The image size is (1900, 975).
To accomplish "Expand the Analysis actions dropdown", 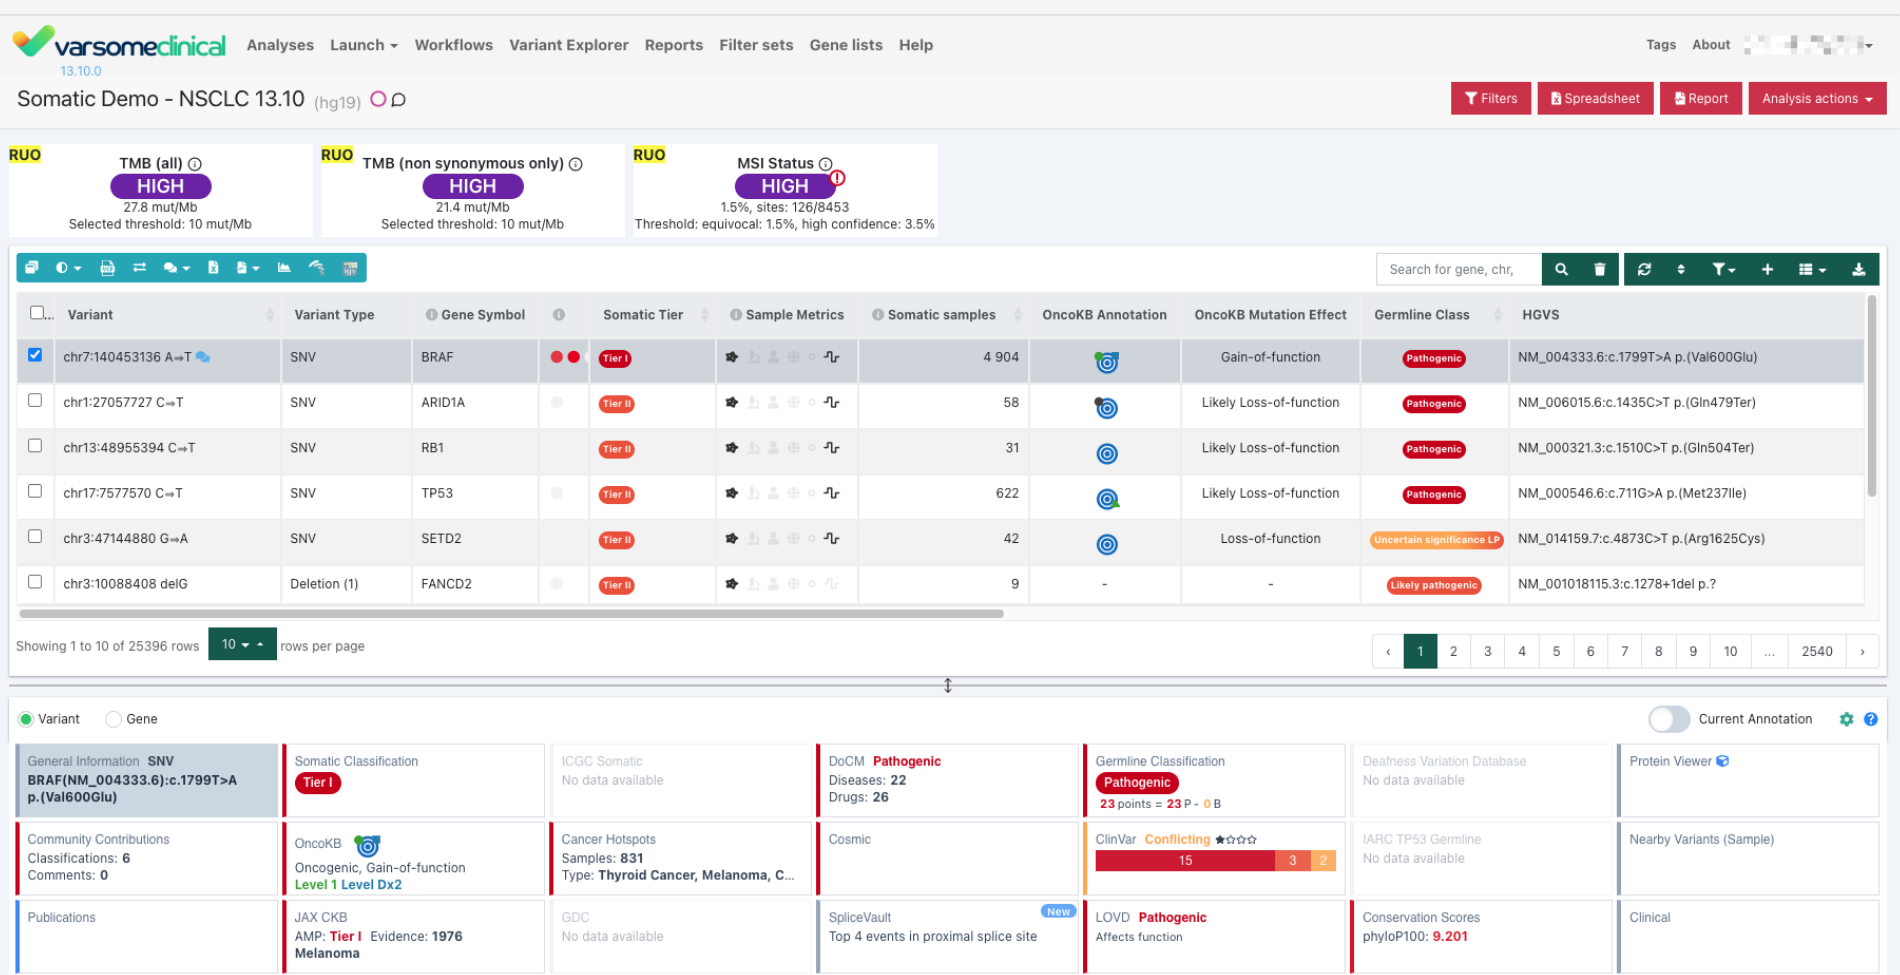I will click(1816, 98).
